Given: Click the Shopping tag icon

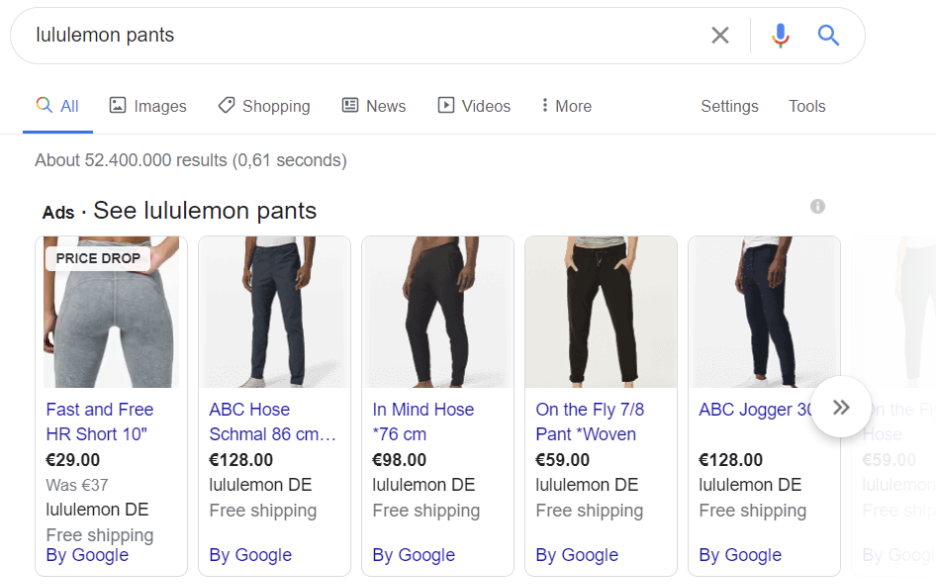Looking at the screenshot, I should click(226, 106).
